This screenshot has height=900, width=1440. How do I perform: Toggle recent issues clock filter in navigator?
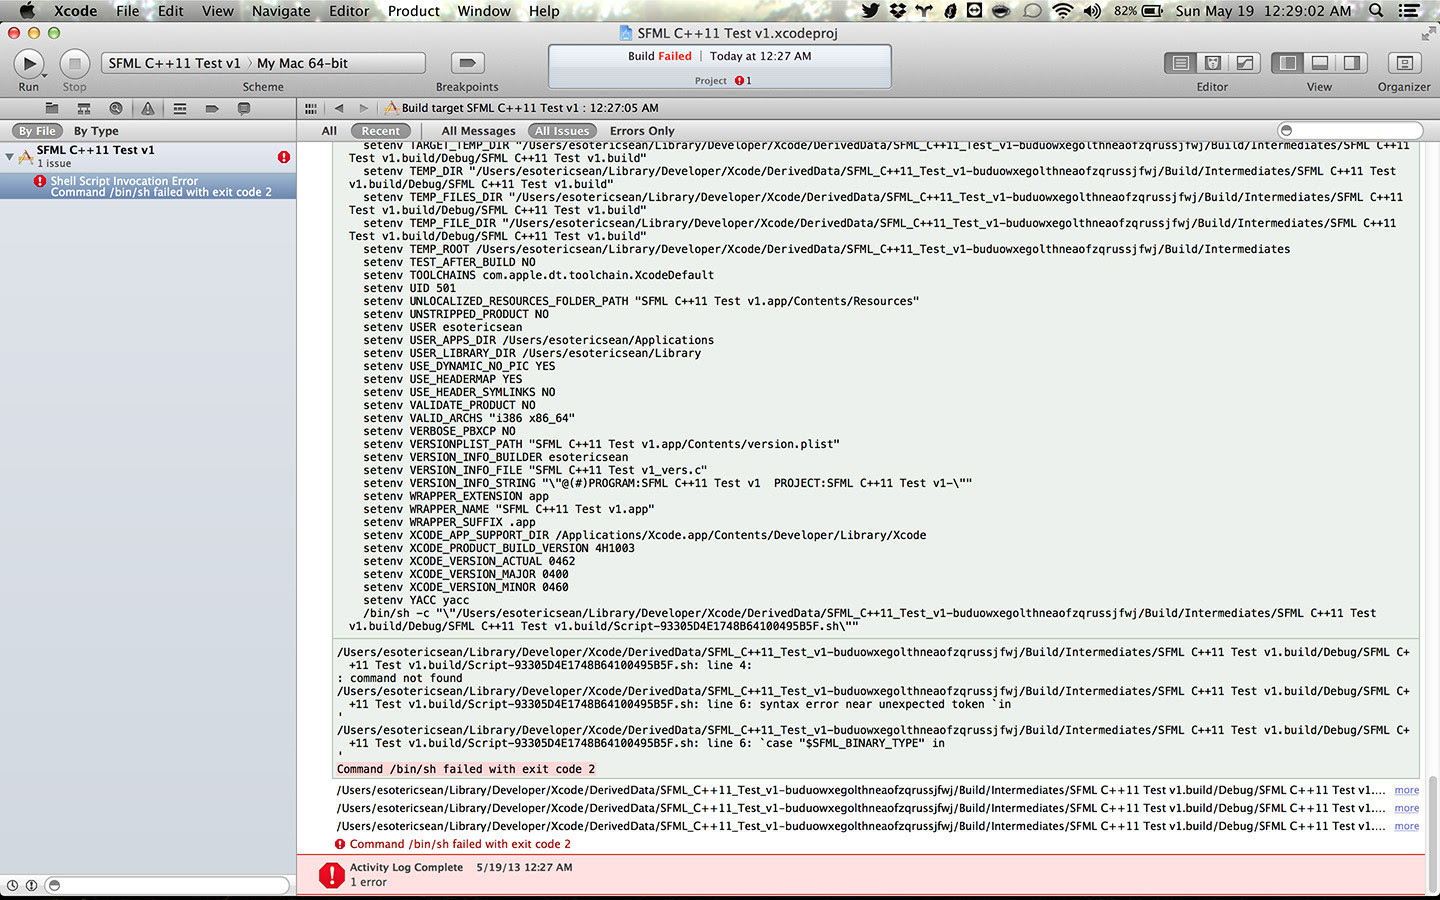(13, 885)
